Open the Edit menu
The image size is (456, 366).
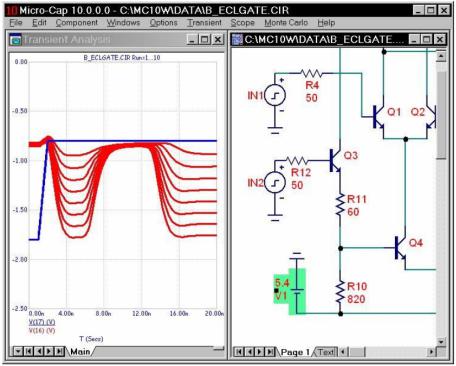coord(39,23)
